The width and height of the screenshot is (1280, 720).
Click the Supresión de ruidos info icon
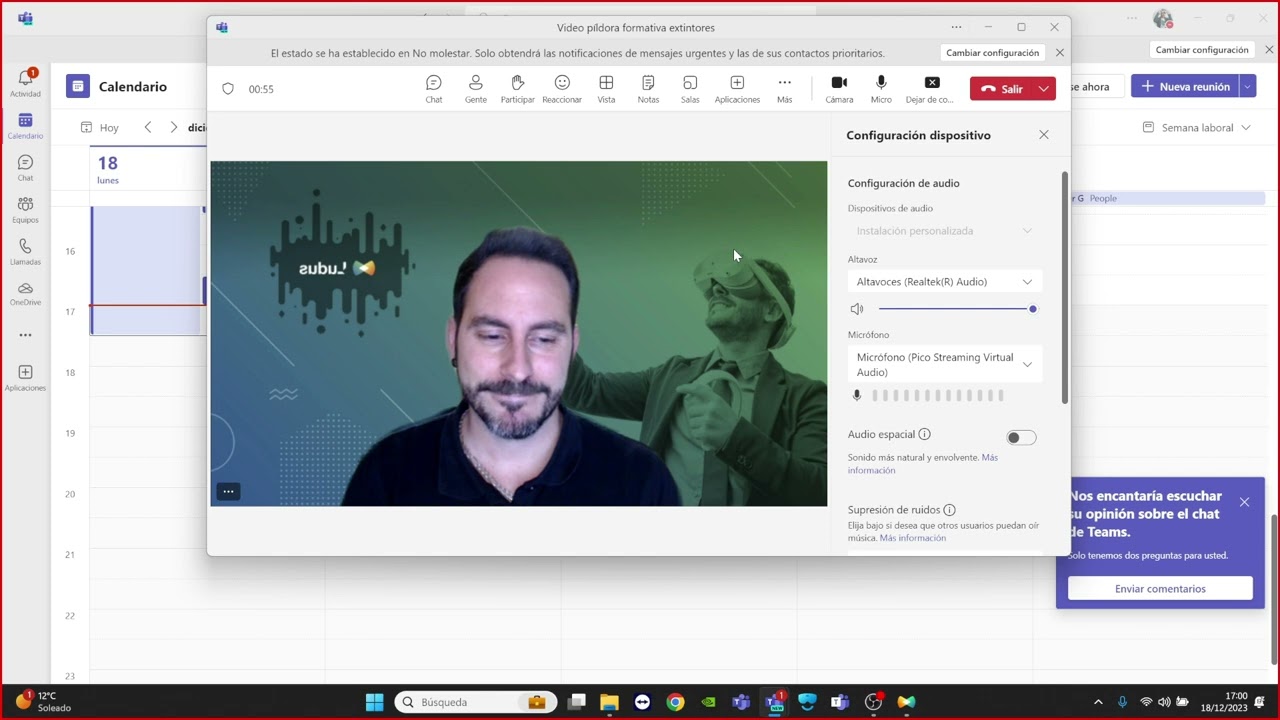(949, 510)
